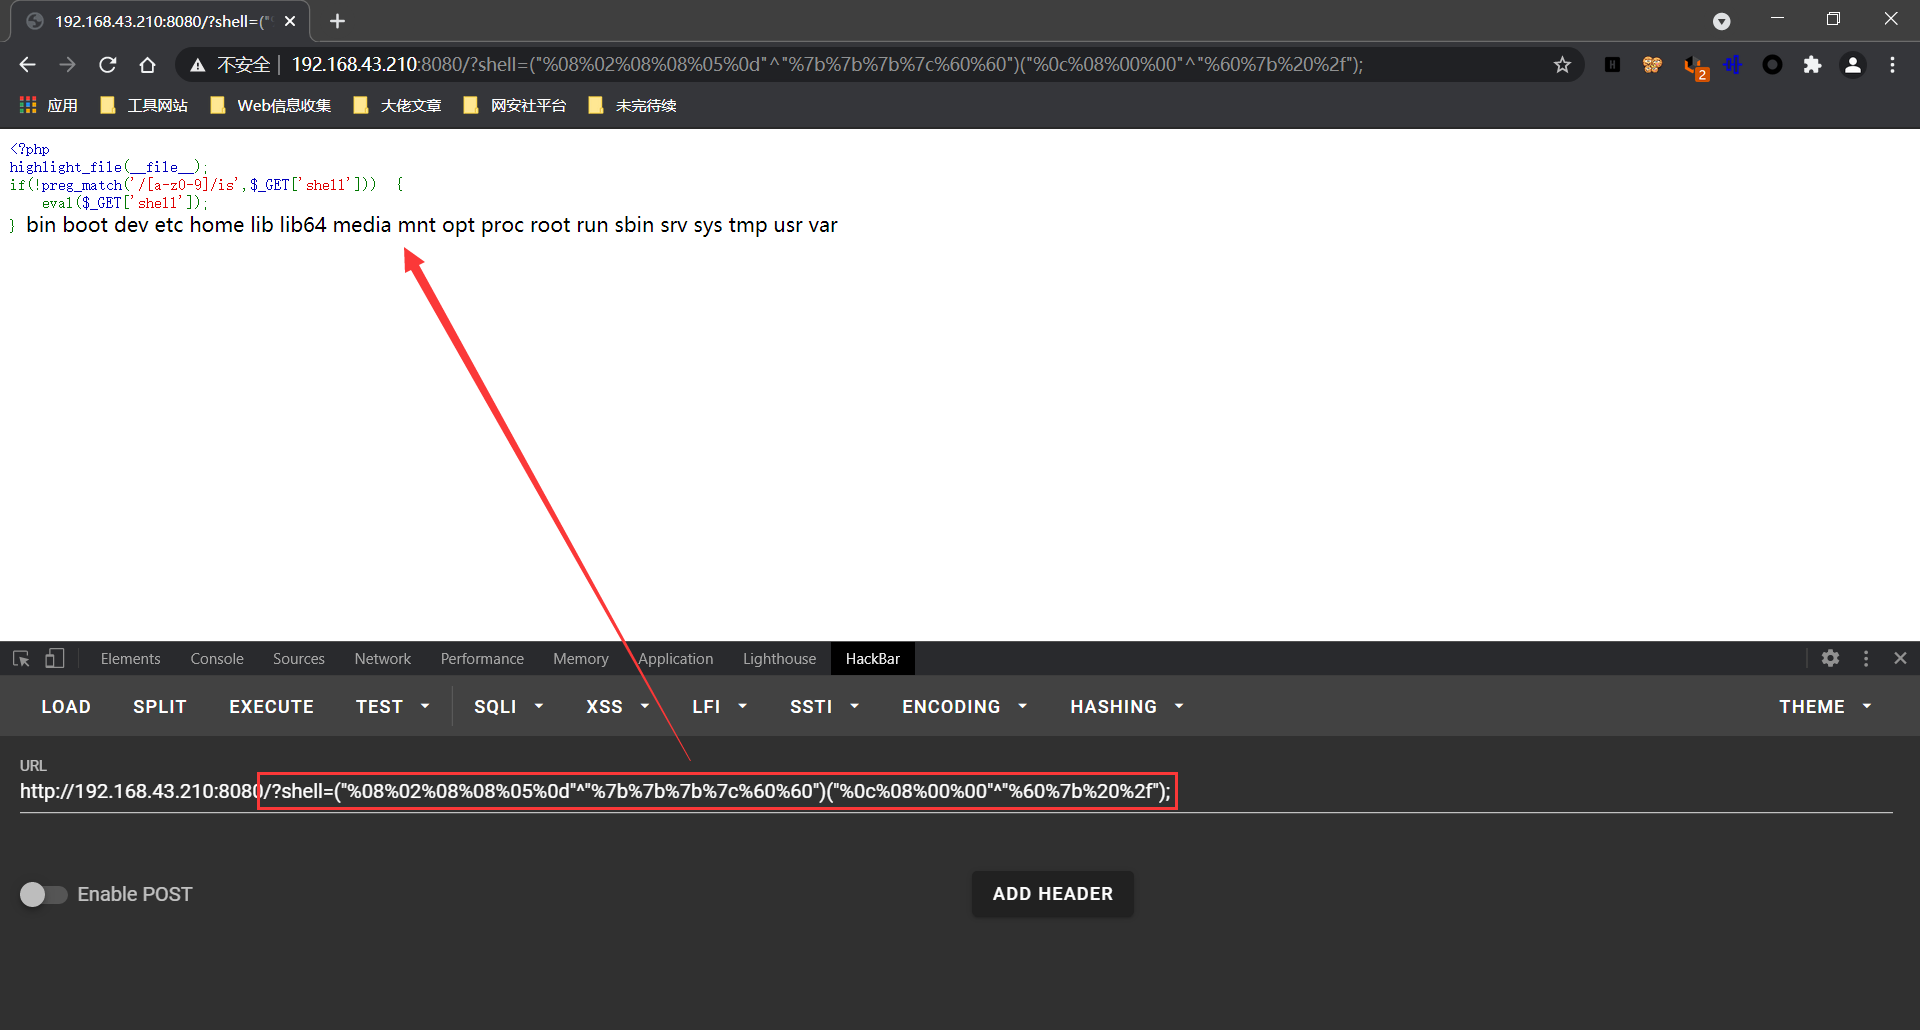Expand the TEST dropdown
The image size is (1920, 1030).
tap(393, 707)
